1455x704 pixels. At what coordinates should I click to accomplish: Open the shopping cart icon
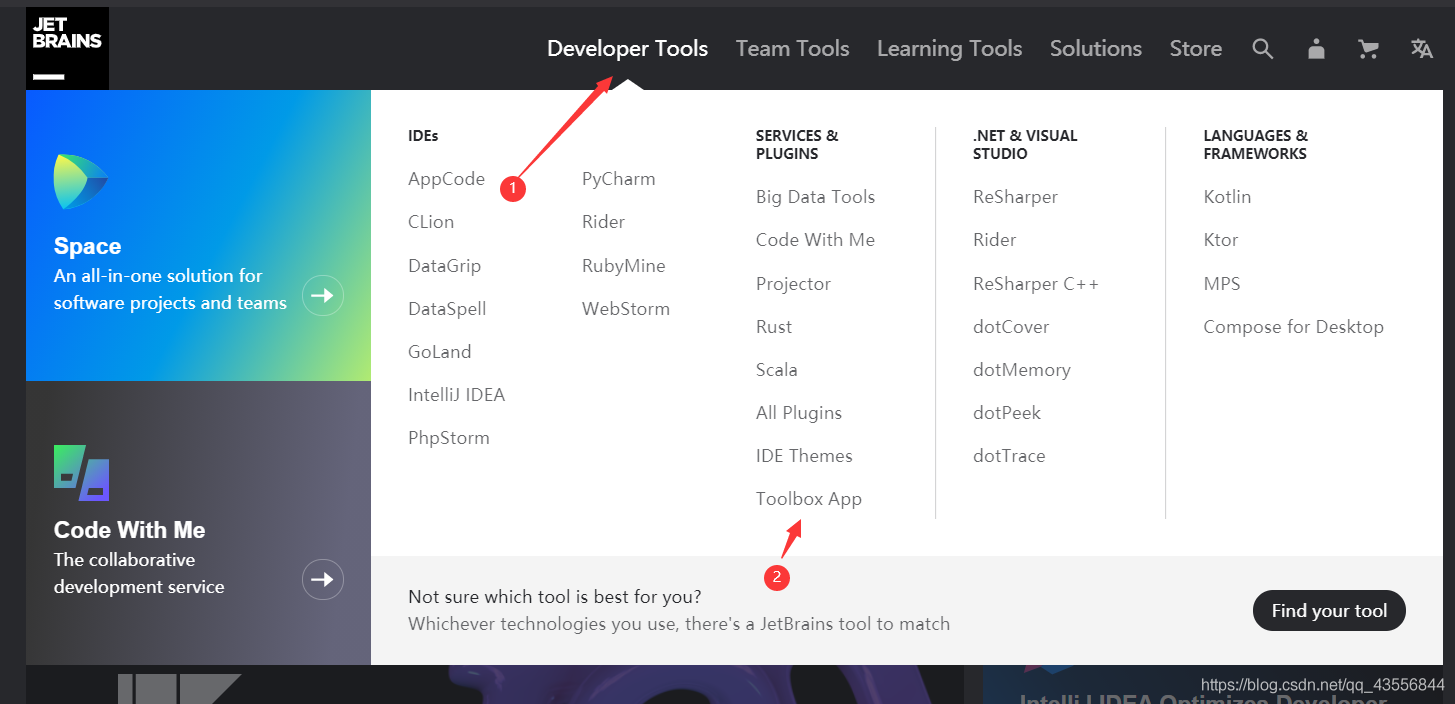coord(1368,48)
